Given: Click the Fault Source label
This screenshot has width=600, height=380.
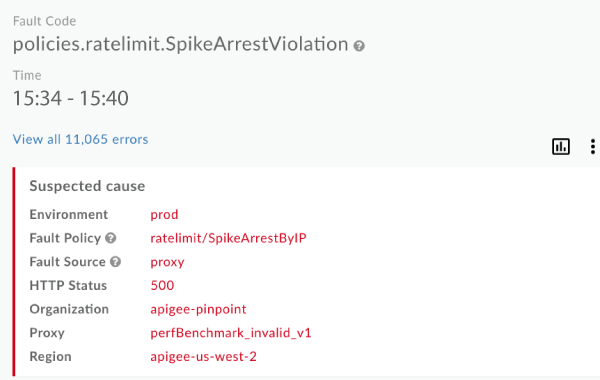Looking at the screenshot, I should (x=67, y=262).
